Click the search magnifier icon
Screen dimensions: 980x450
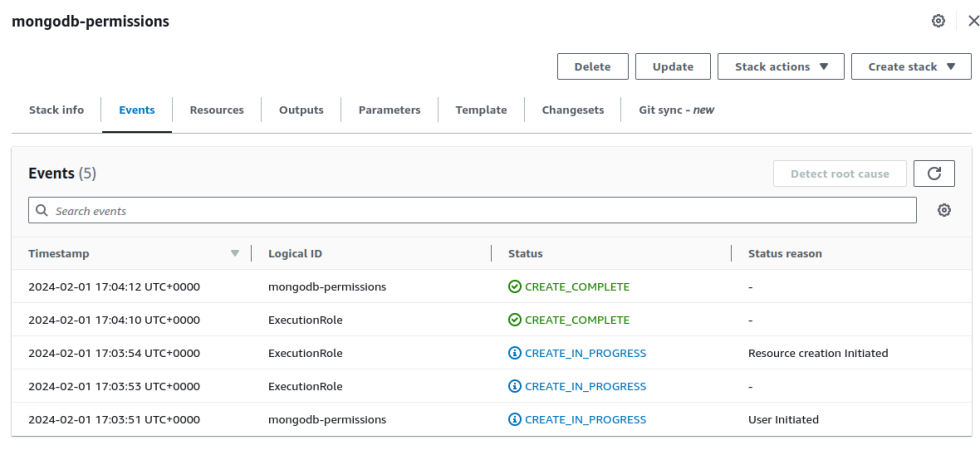click(42, 211)
